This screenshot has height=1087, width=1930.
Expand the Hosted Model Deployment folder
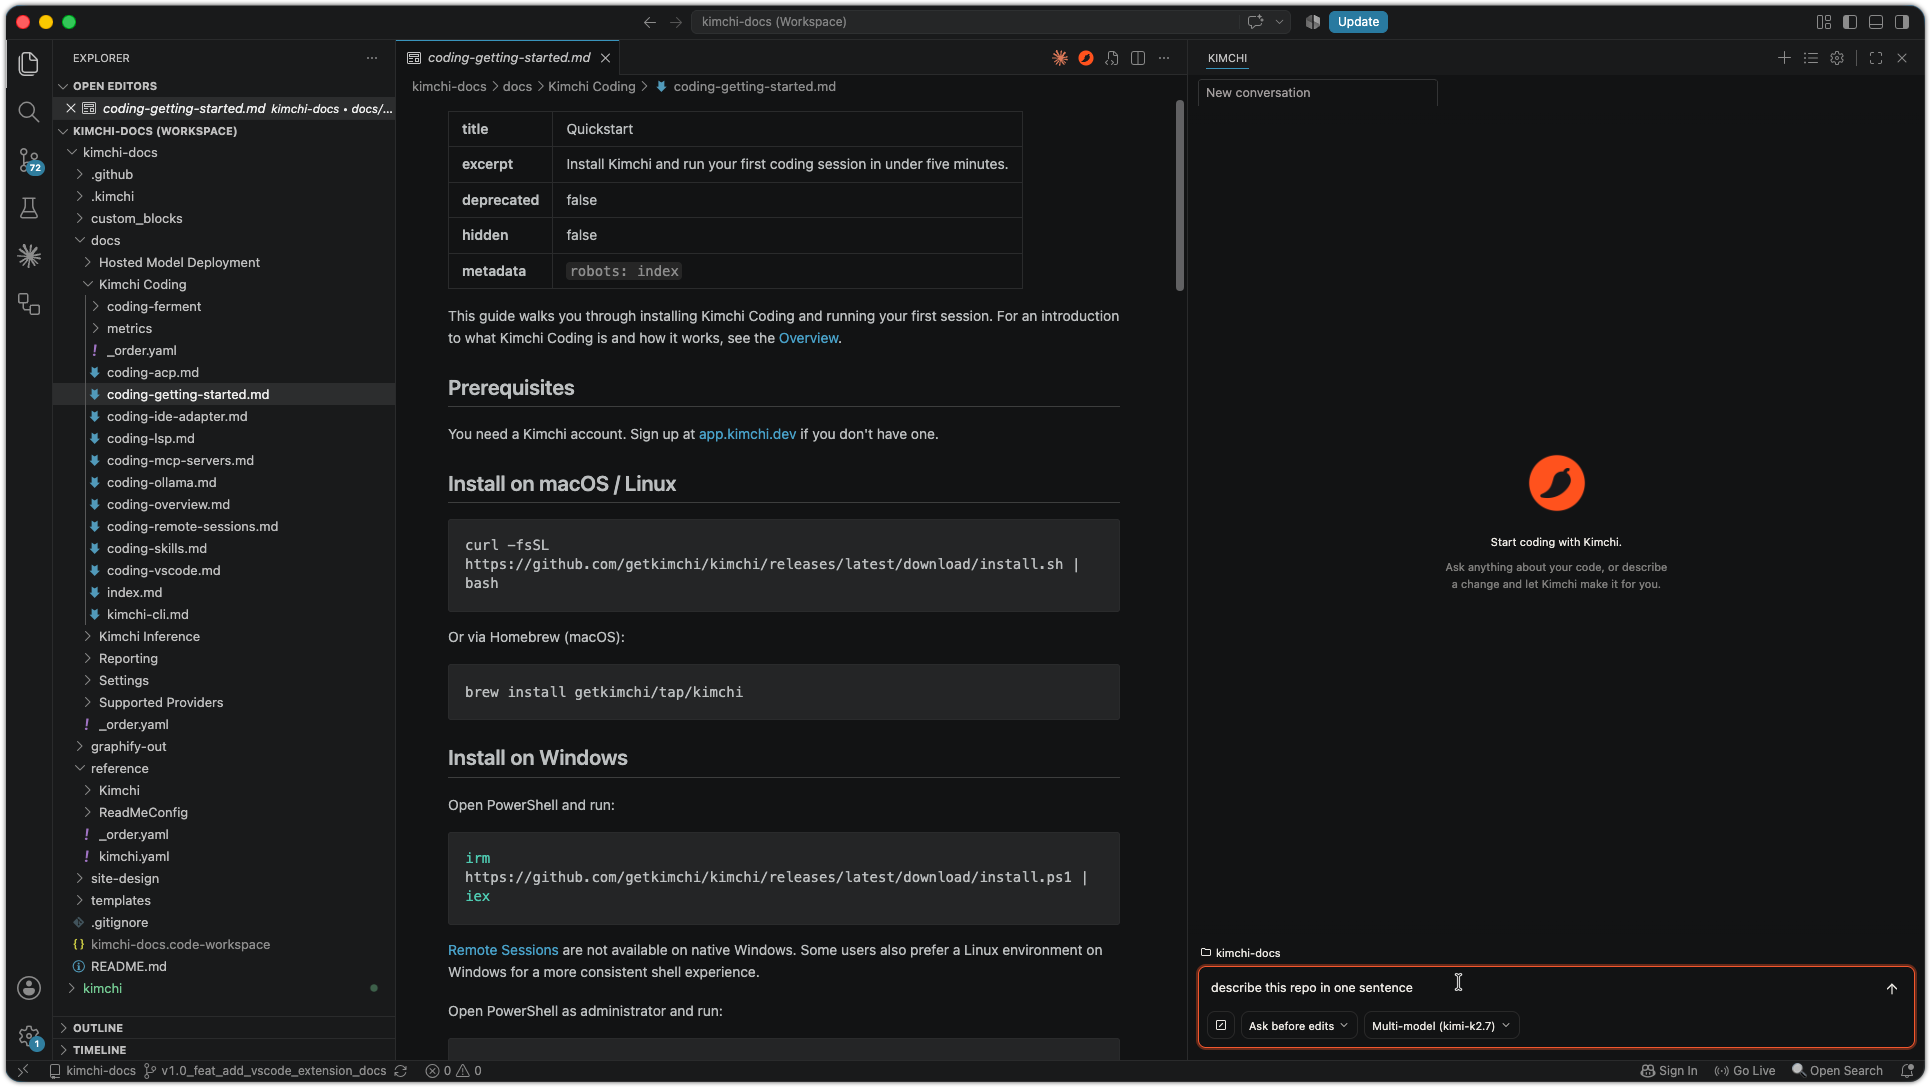point(179,262)
